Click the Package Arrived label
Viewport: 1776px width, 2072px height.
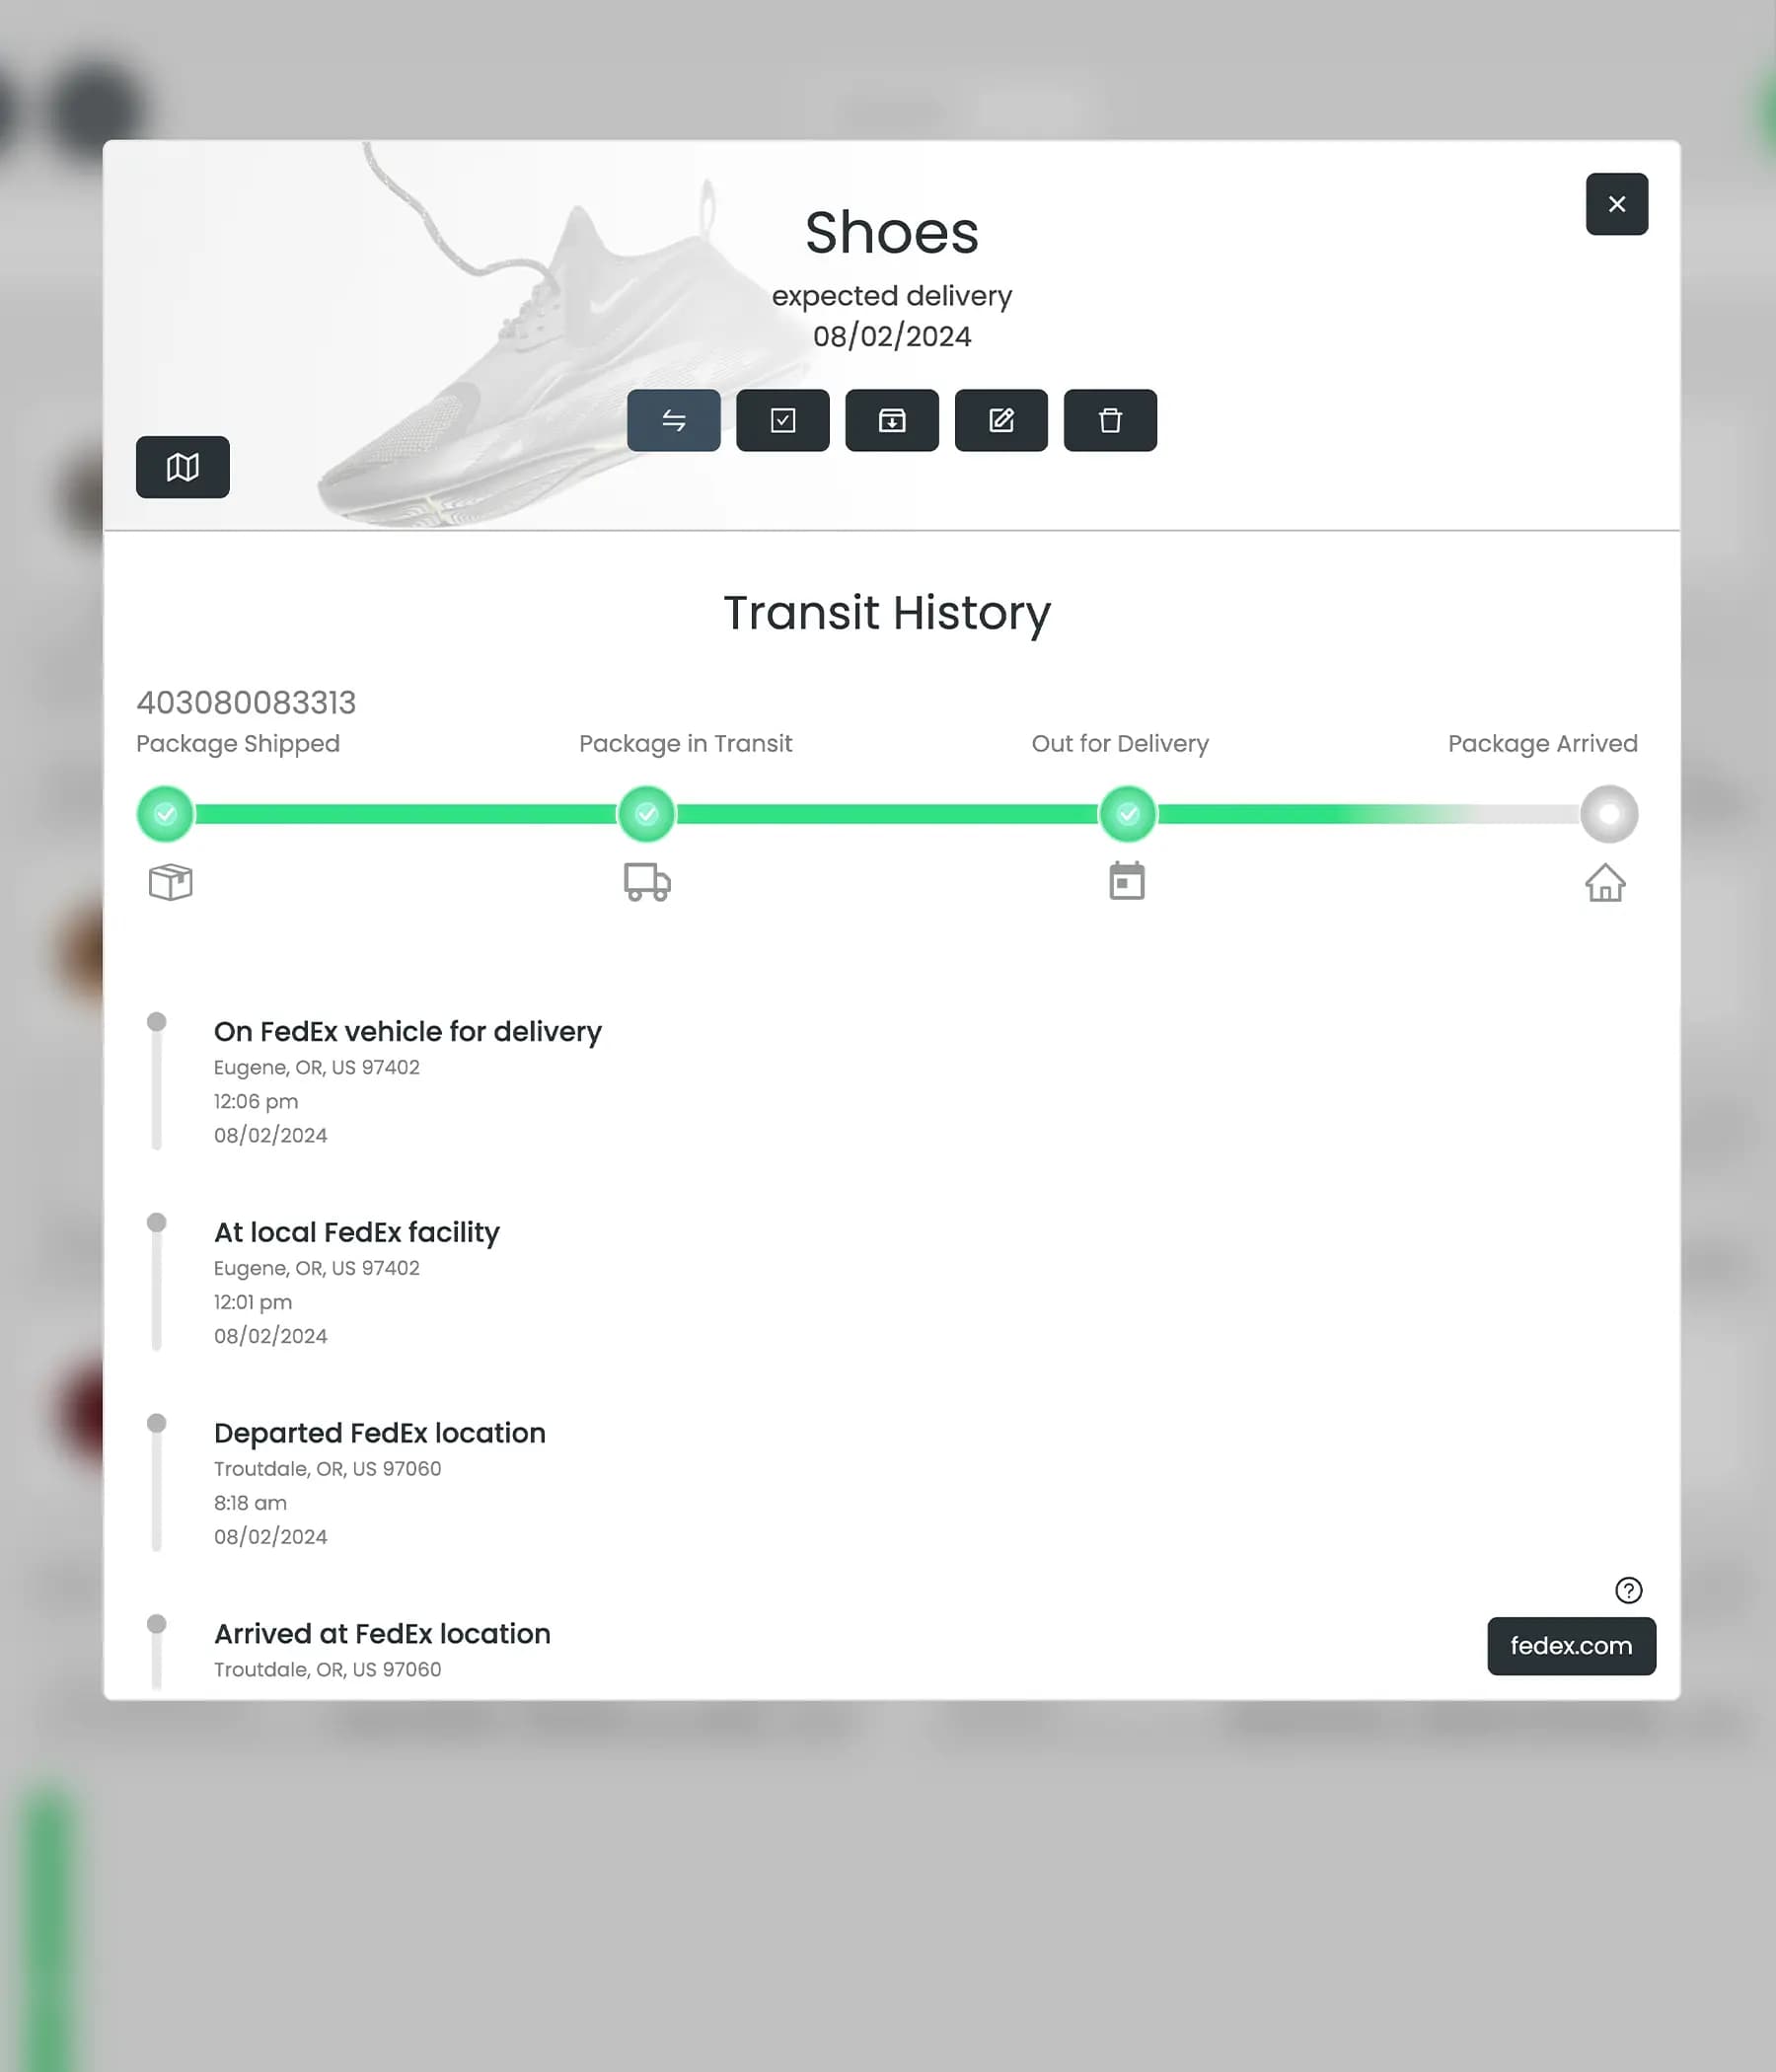coord(1542,744)
